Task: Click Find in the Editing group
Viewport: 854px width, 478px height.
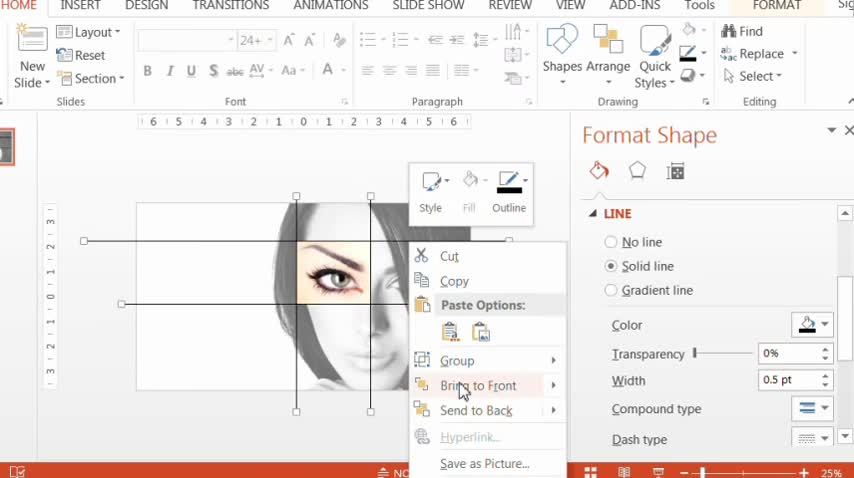Action: [742, 31]
